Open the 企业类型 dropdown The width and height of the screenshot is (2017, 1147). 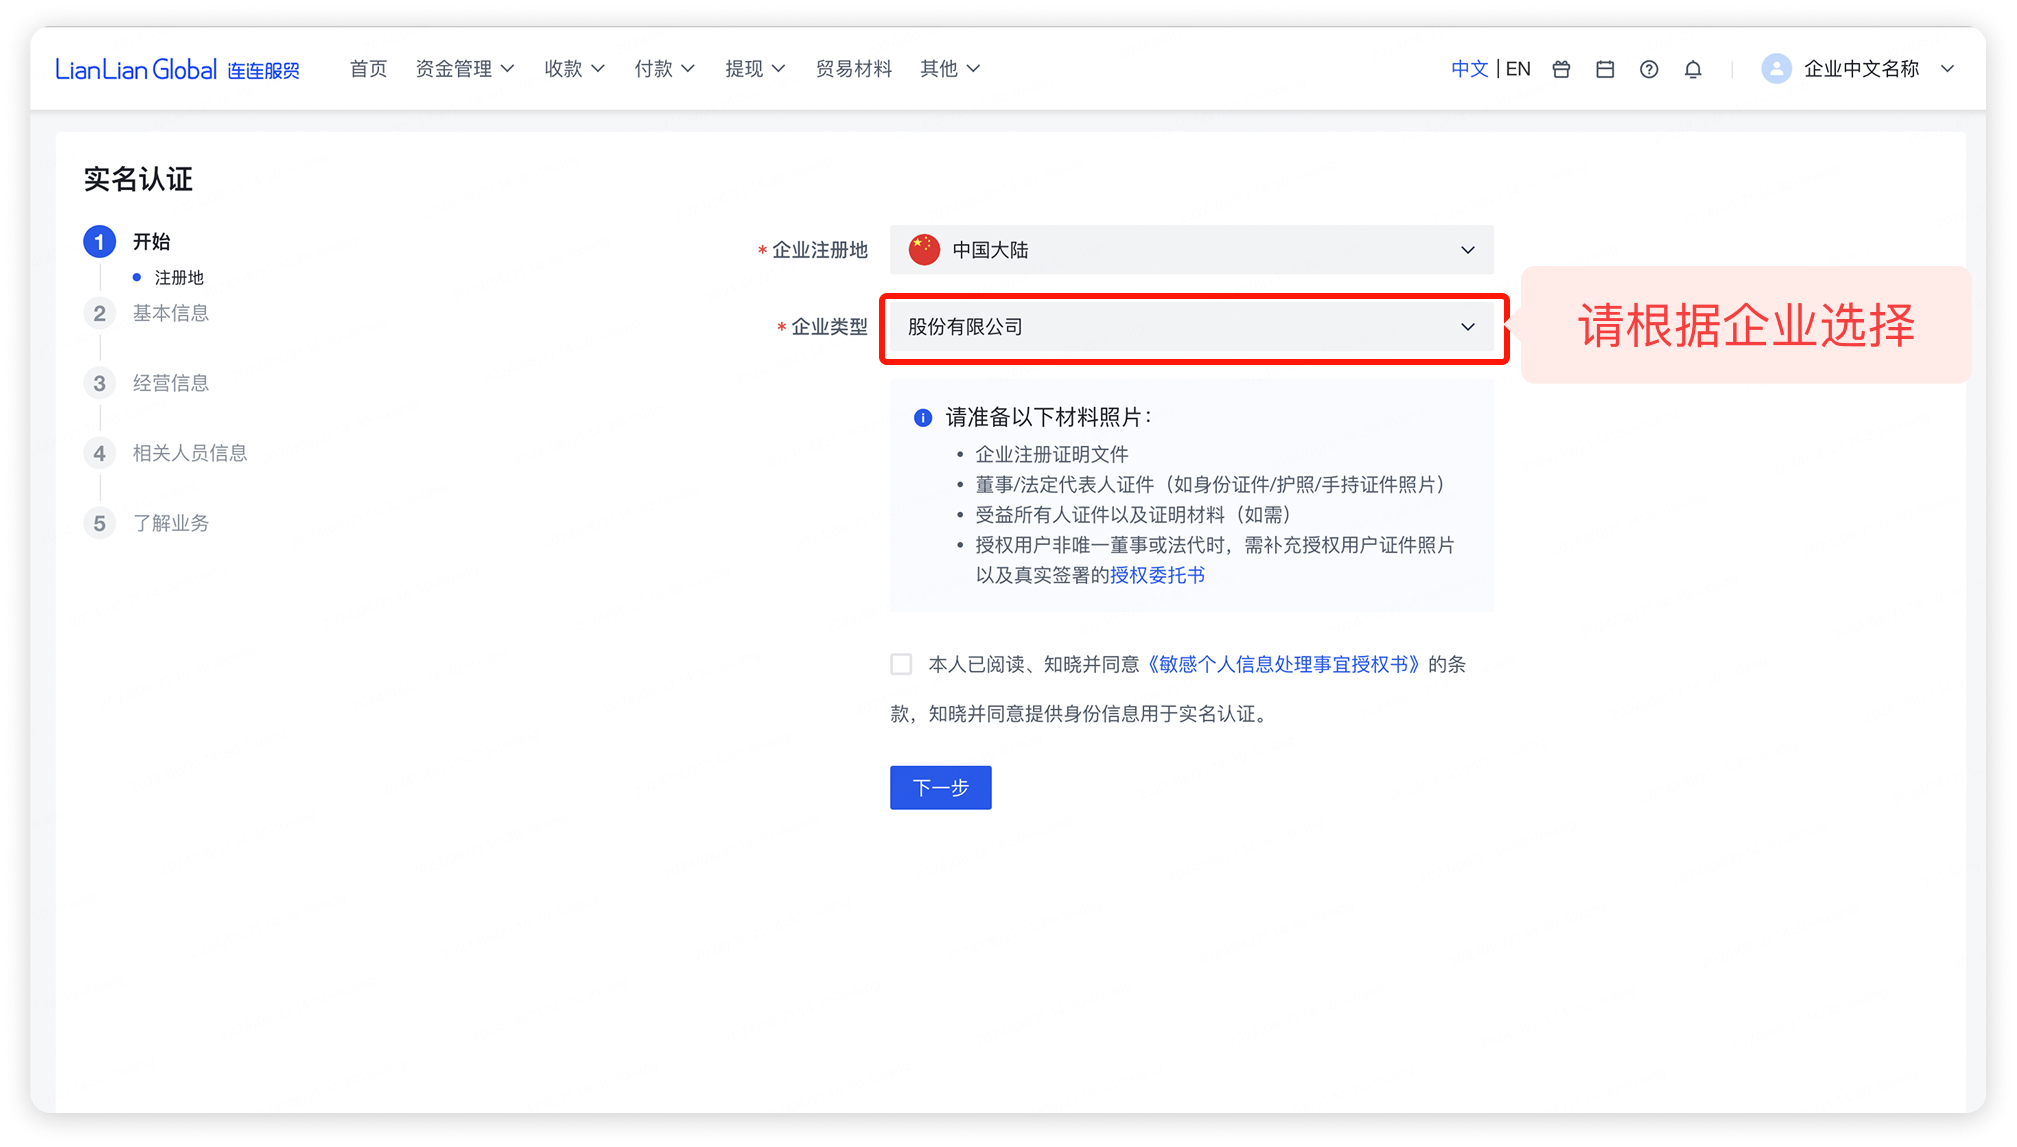[1191, 327]
